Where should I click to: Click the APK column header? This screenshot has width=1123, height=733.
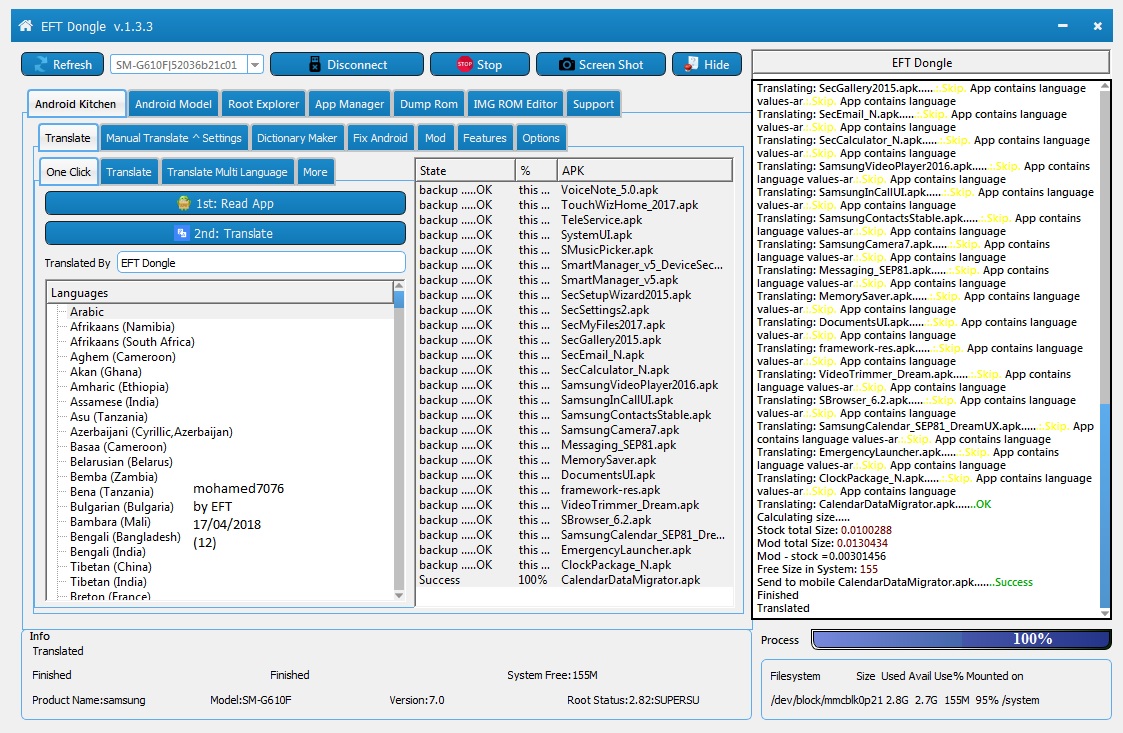[645, 171]
